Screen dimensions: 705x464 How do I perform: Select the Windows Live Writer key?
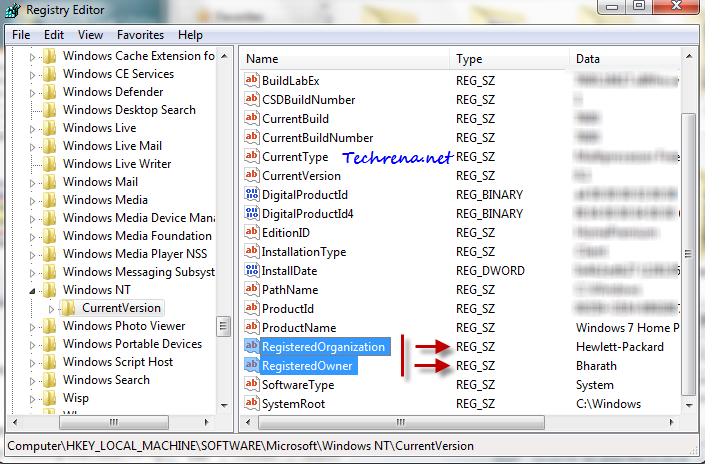pos(117,164)
